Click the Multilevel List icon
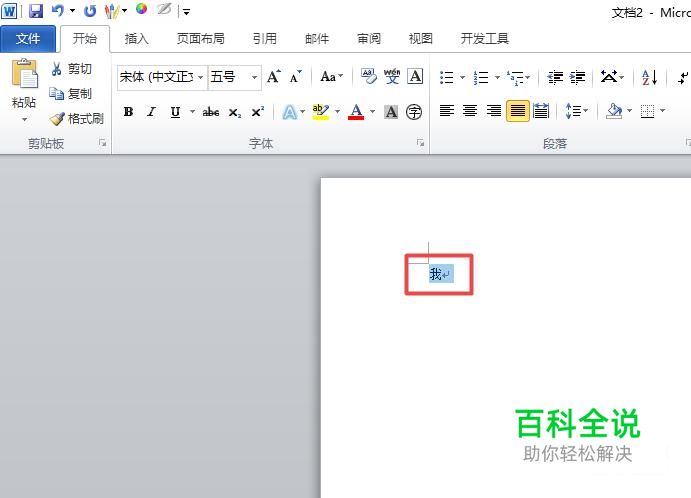Viewport: 691px width, 498px height. point(515,78)
